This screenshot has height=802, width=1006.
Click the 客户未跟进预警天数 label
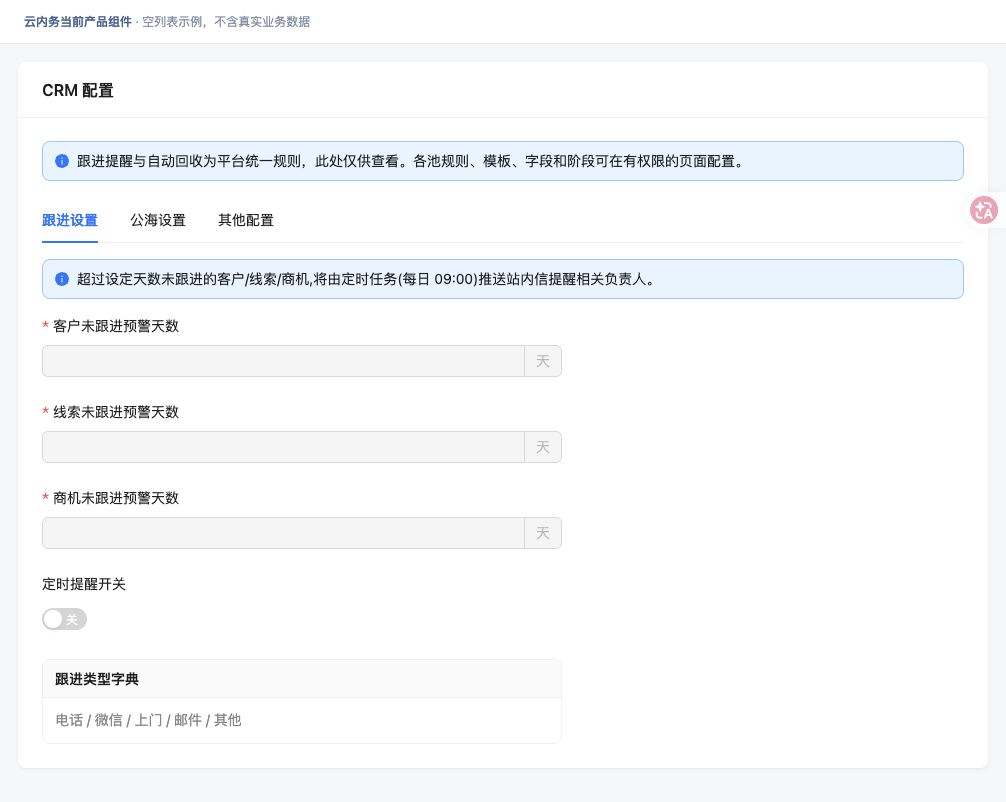(116, 326)
